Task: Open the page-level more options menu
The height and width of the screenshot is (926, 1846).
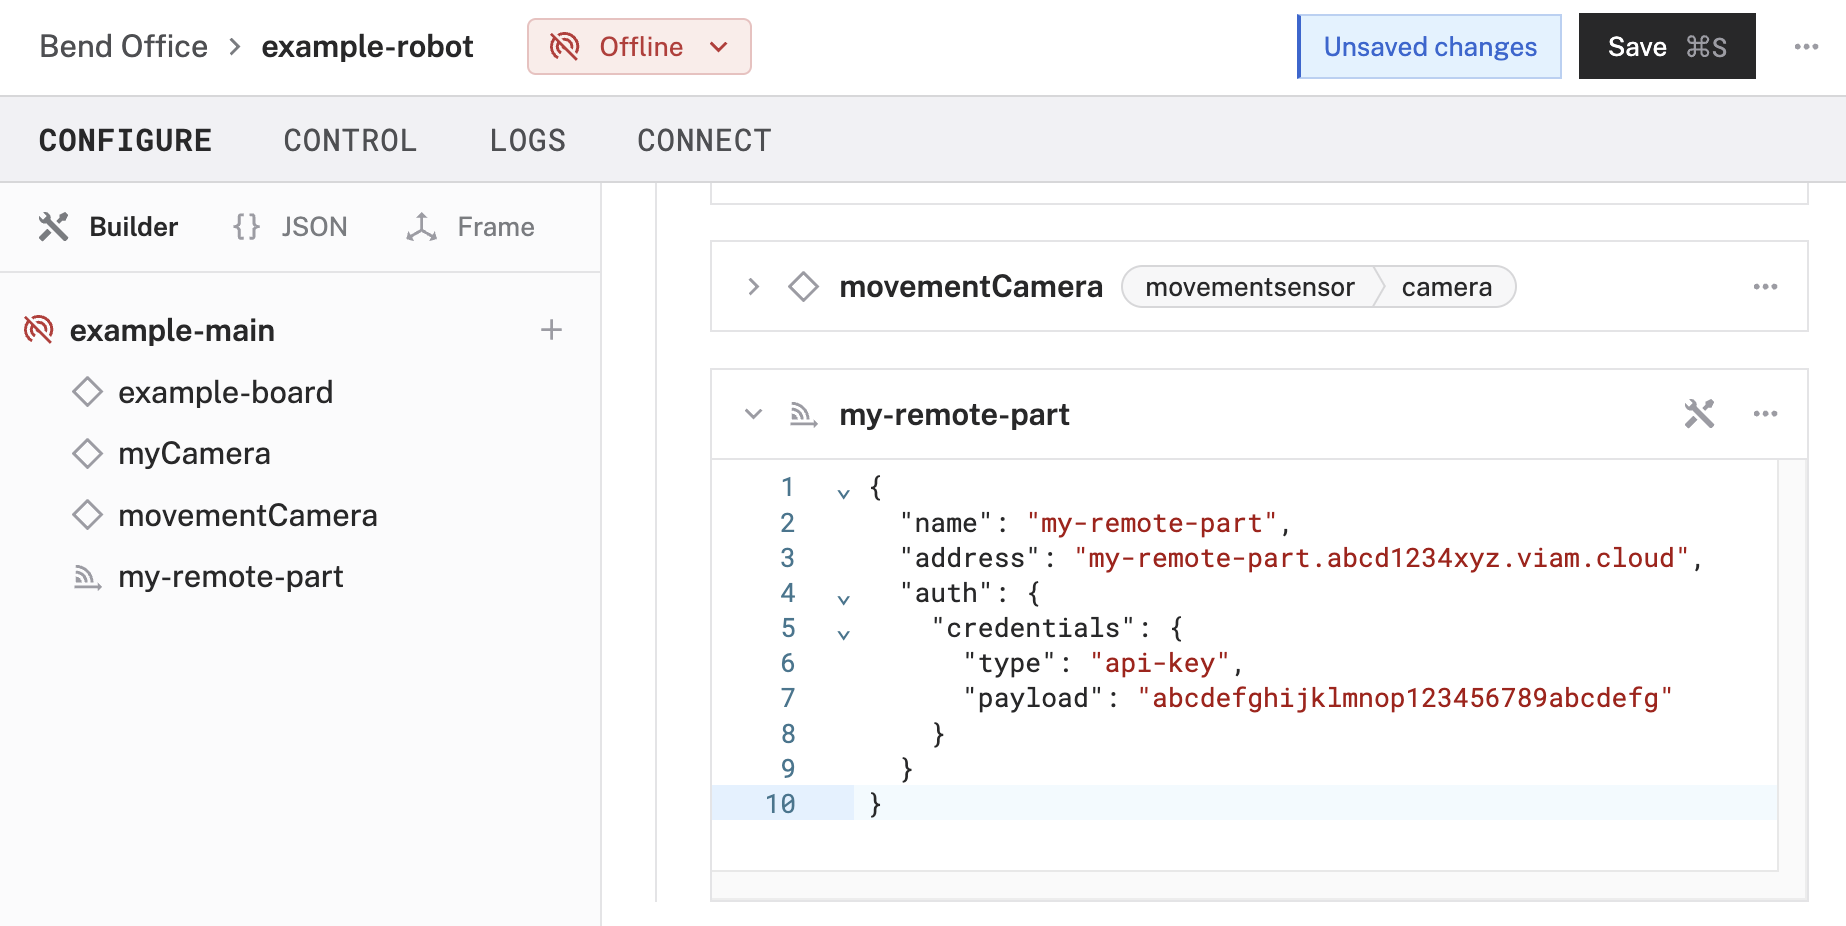Action: pyautogui.click(x=1806, y=47)
